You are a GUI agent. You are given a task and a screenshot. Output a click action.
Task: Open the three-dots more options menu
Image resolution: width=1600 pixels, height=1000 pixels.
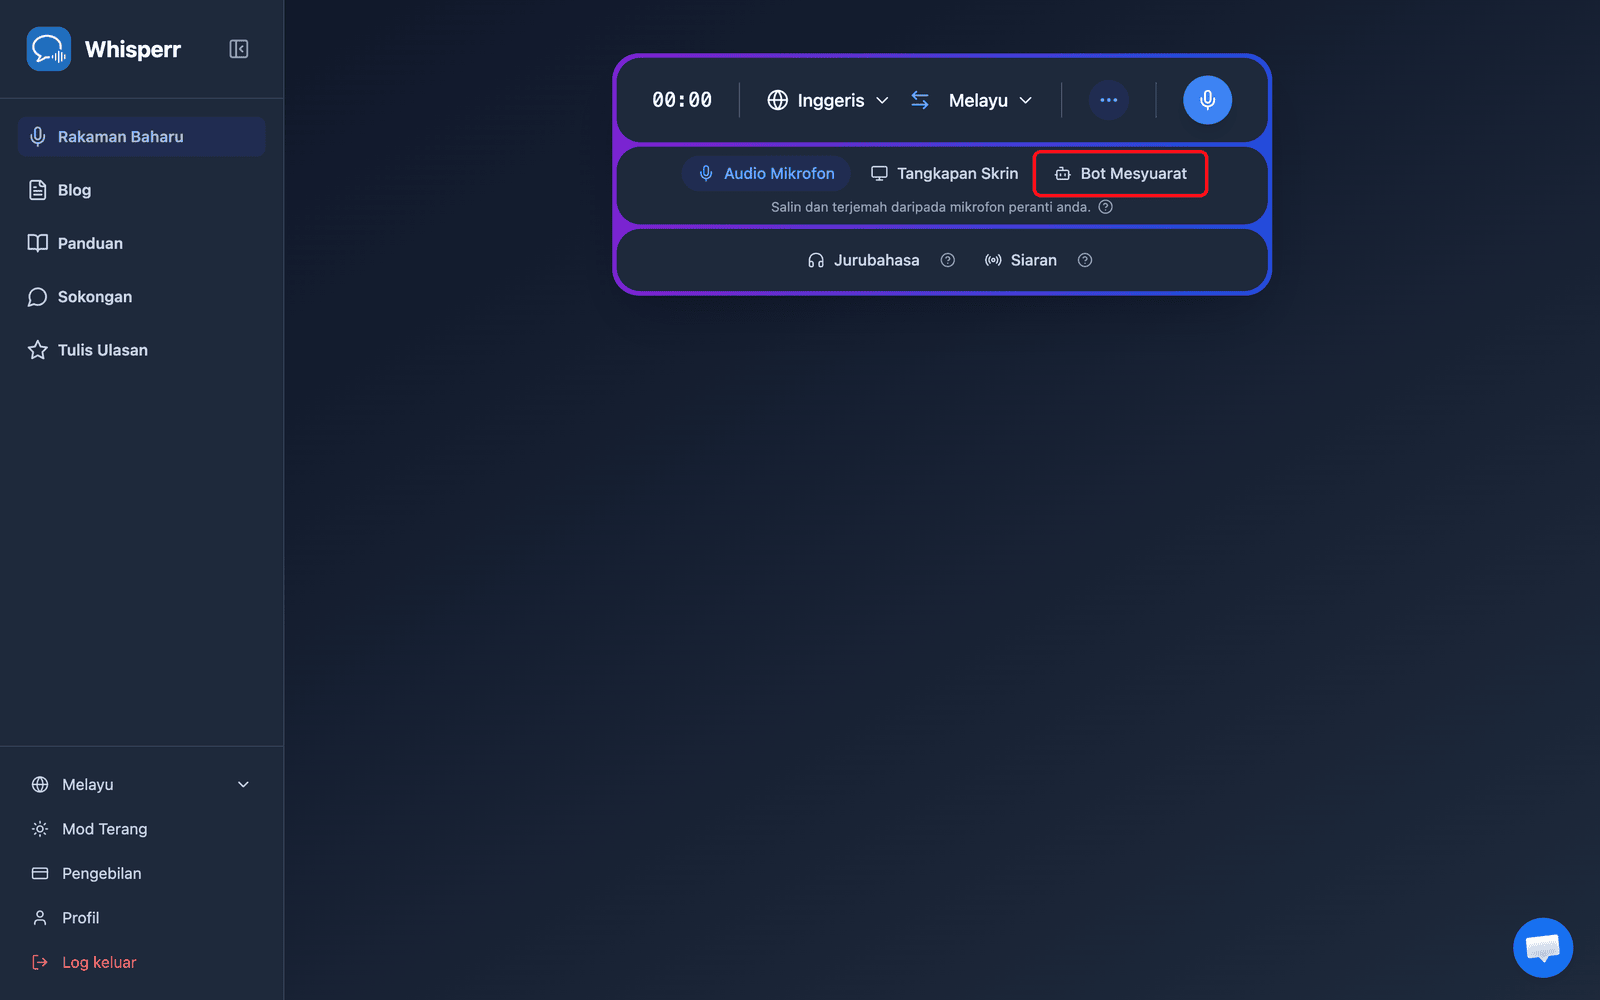[x=1109, y=100]
